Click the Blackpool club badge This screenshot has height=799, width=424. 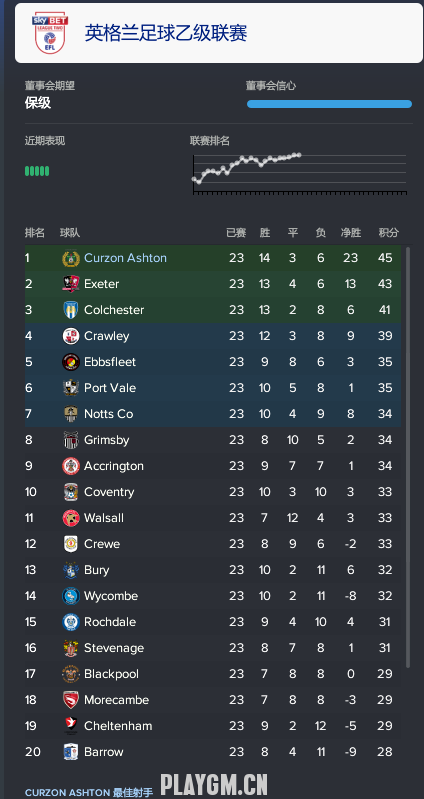[x=71, y=674]
